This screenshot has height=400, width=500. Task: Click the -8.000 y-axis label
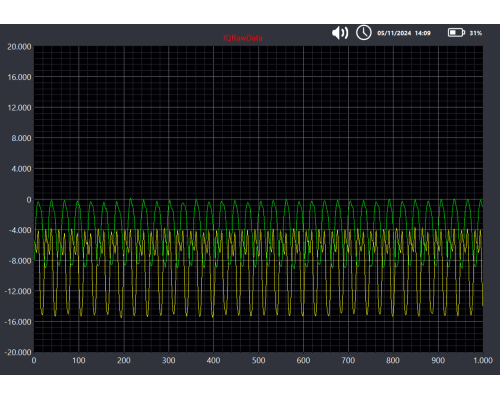pos(20,261)
